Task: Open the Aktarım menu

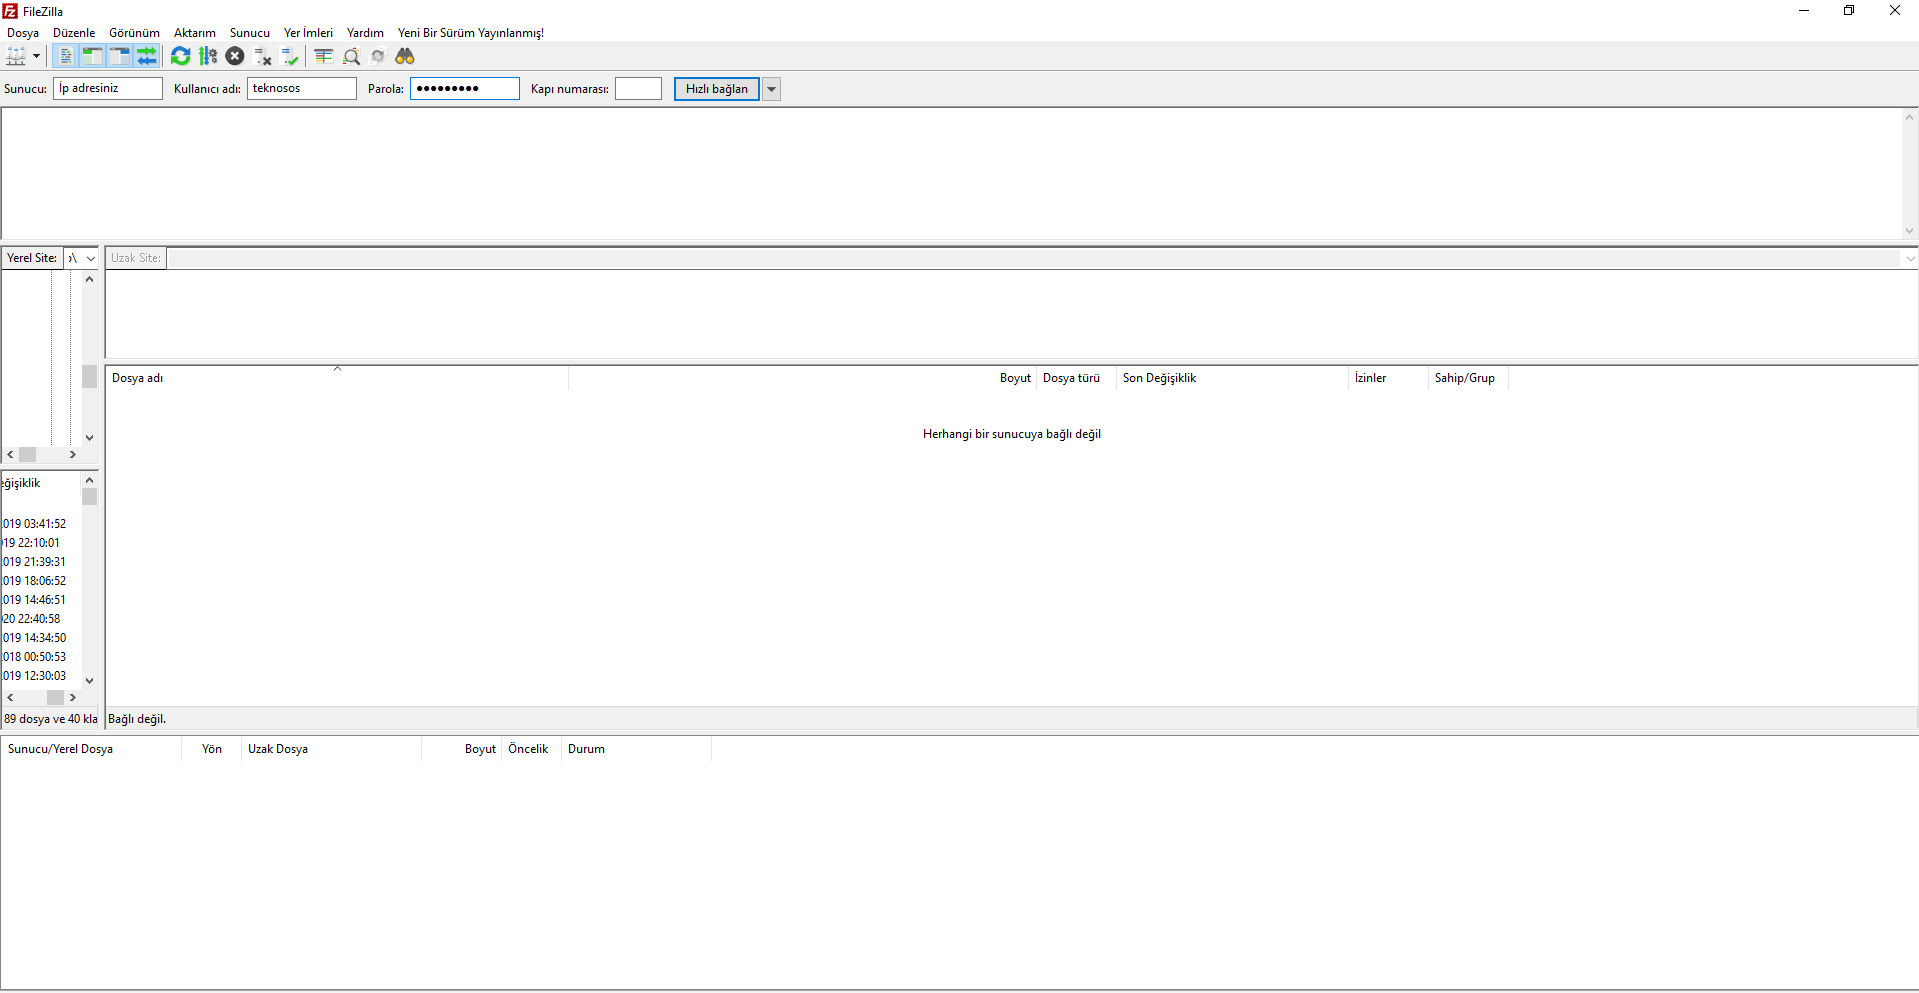Action: pyautogui.click(x=195, y=33)
